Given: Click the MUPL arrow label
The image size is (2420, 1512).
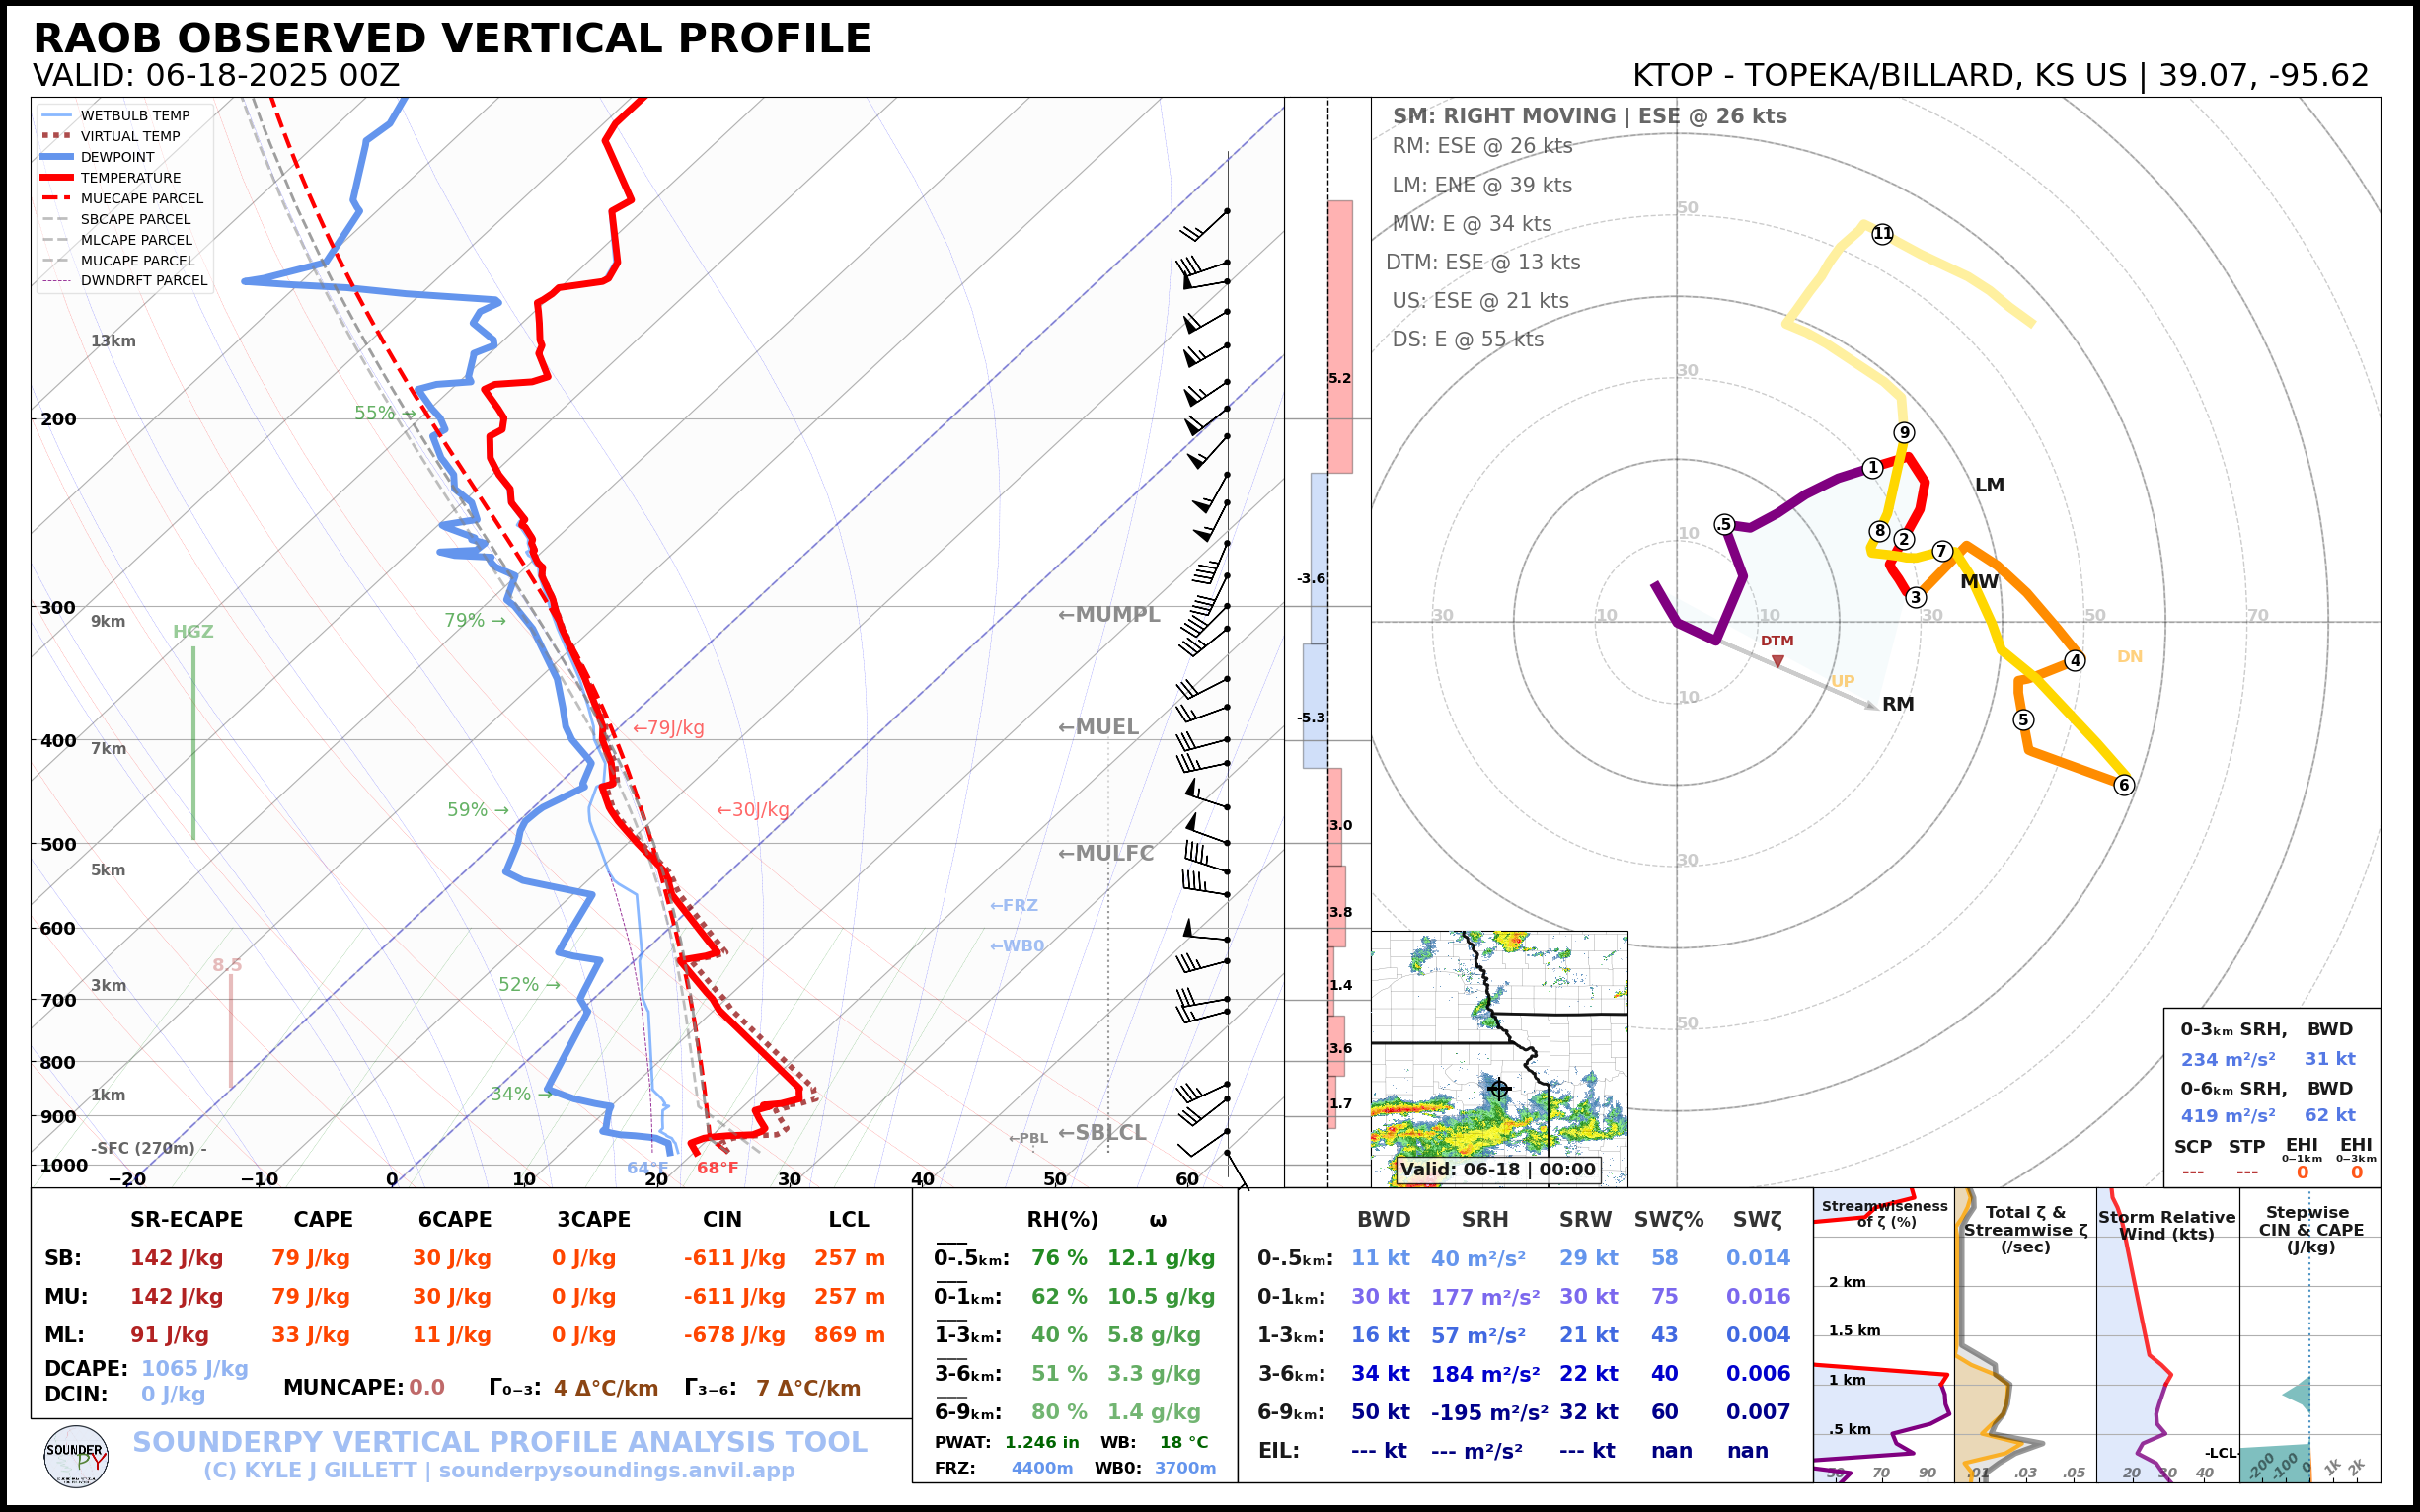Looking at the screenshot, I should coord(1109,614).
